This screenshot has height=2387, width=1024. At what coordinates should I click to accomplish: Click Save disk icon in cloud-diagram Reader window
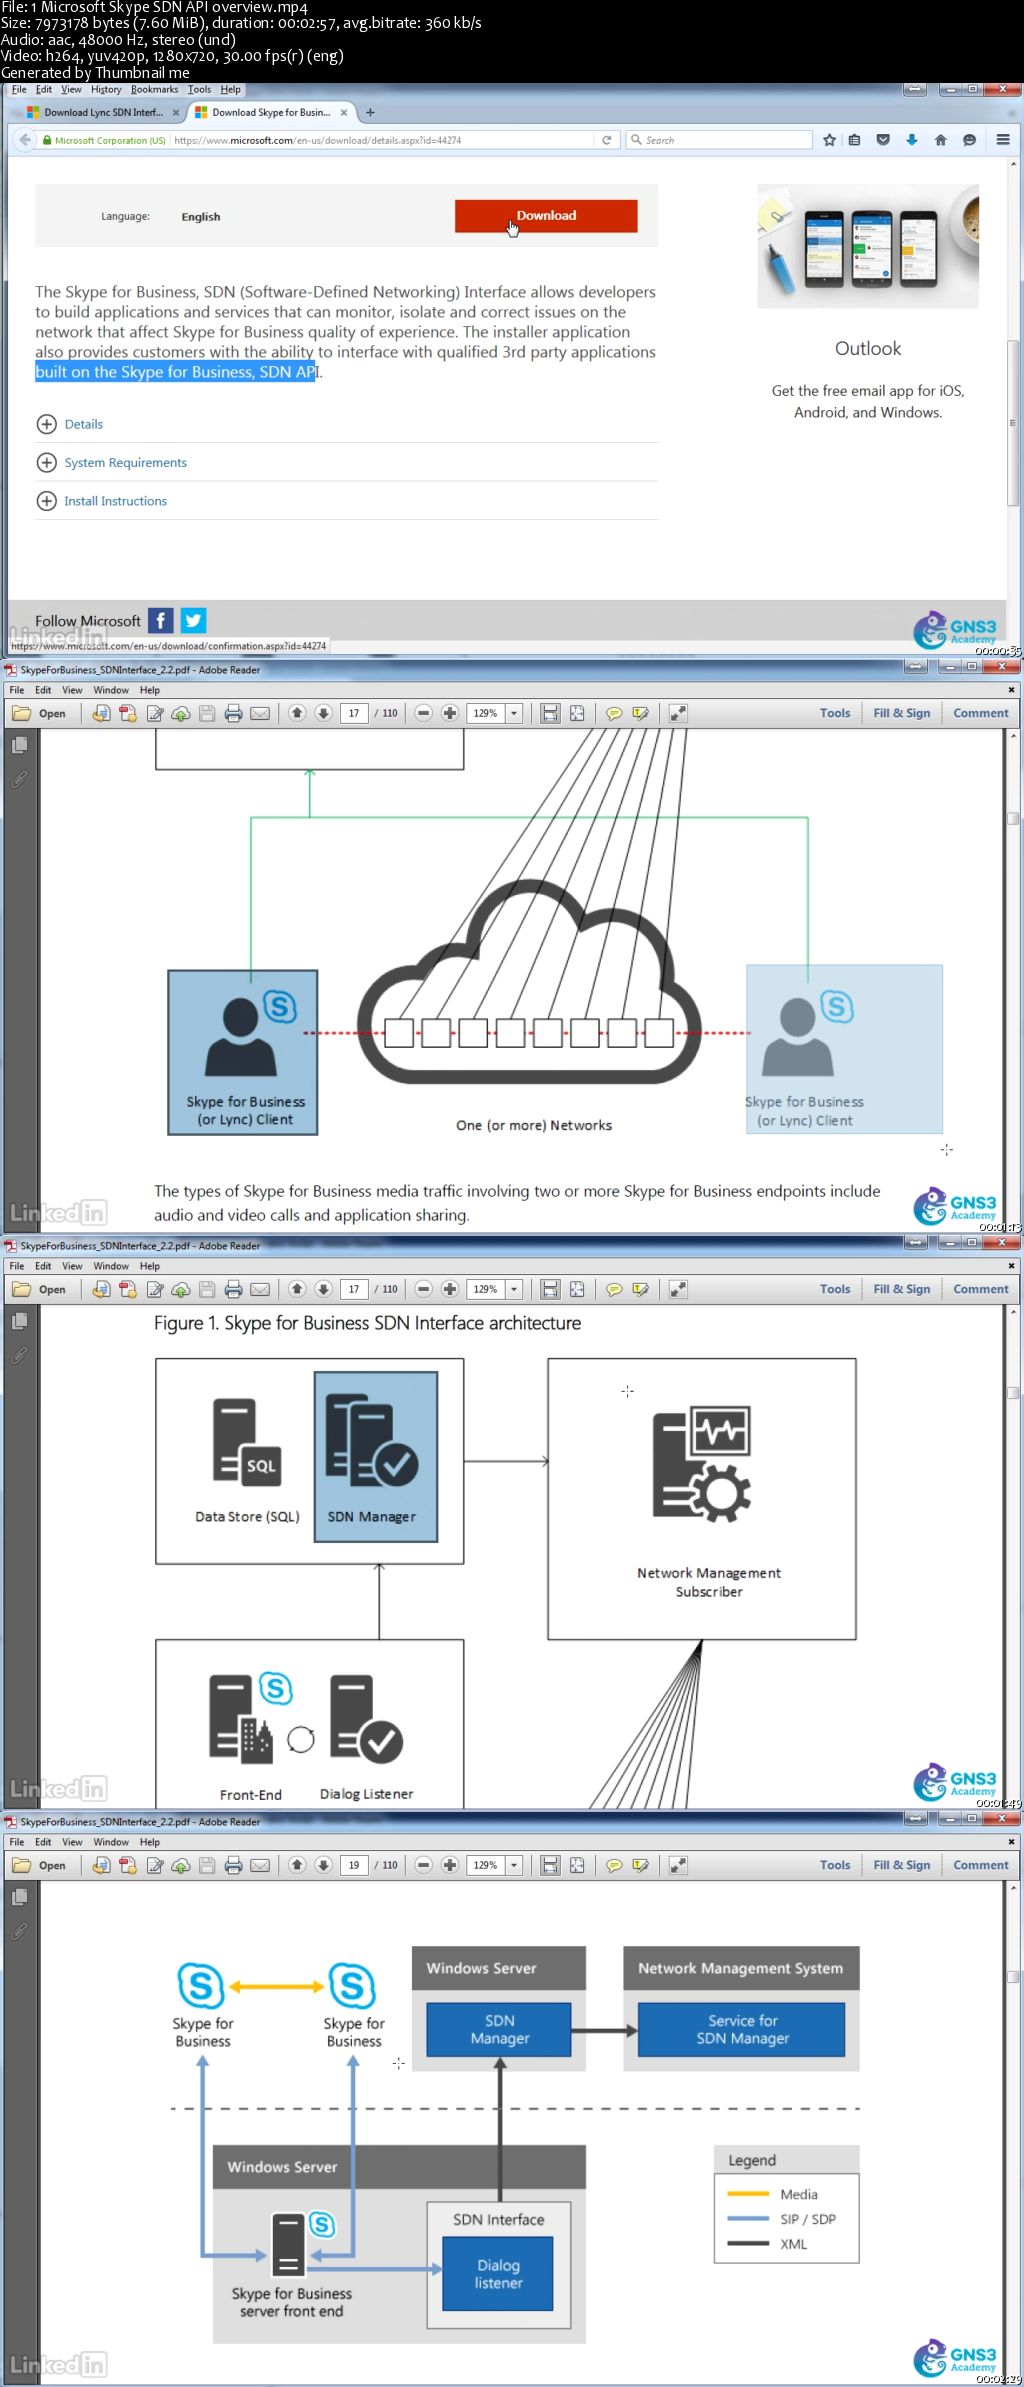(x=207, y=714)
